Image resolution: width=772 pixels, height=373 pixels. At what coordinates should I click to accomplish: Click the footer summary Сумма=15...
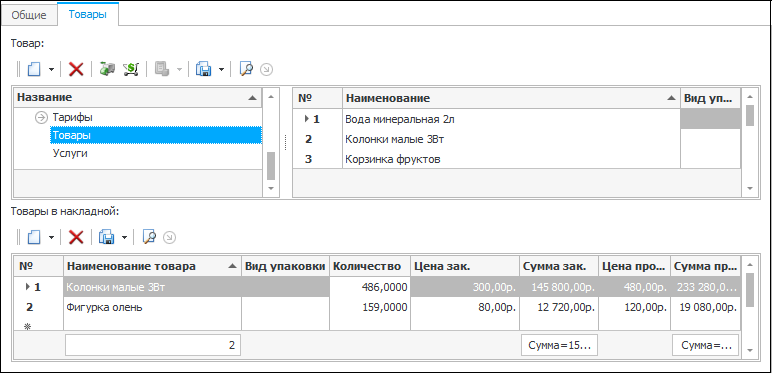pyautogui.click(x=559, y=345)
